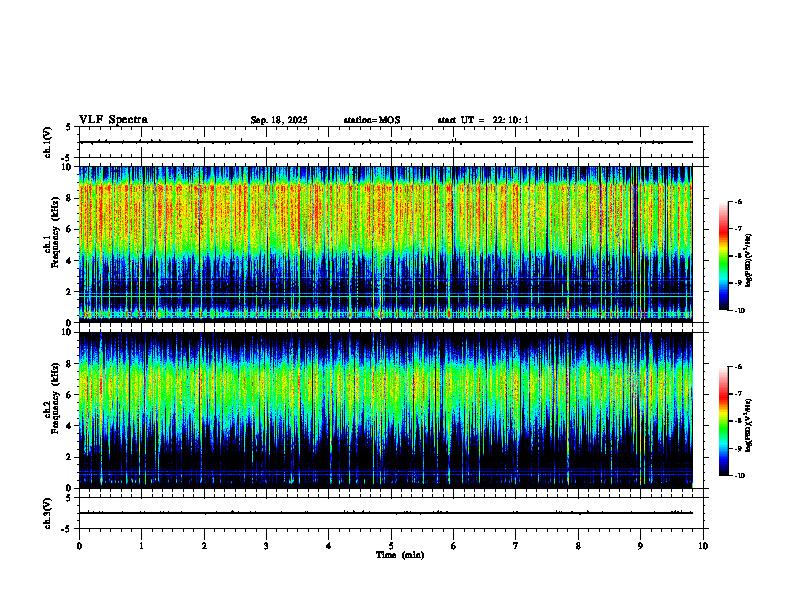Click the "station=MOS" header label
Image resolution: width=792 pixels, height=612 pixels.
click(372, 120)
